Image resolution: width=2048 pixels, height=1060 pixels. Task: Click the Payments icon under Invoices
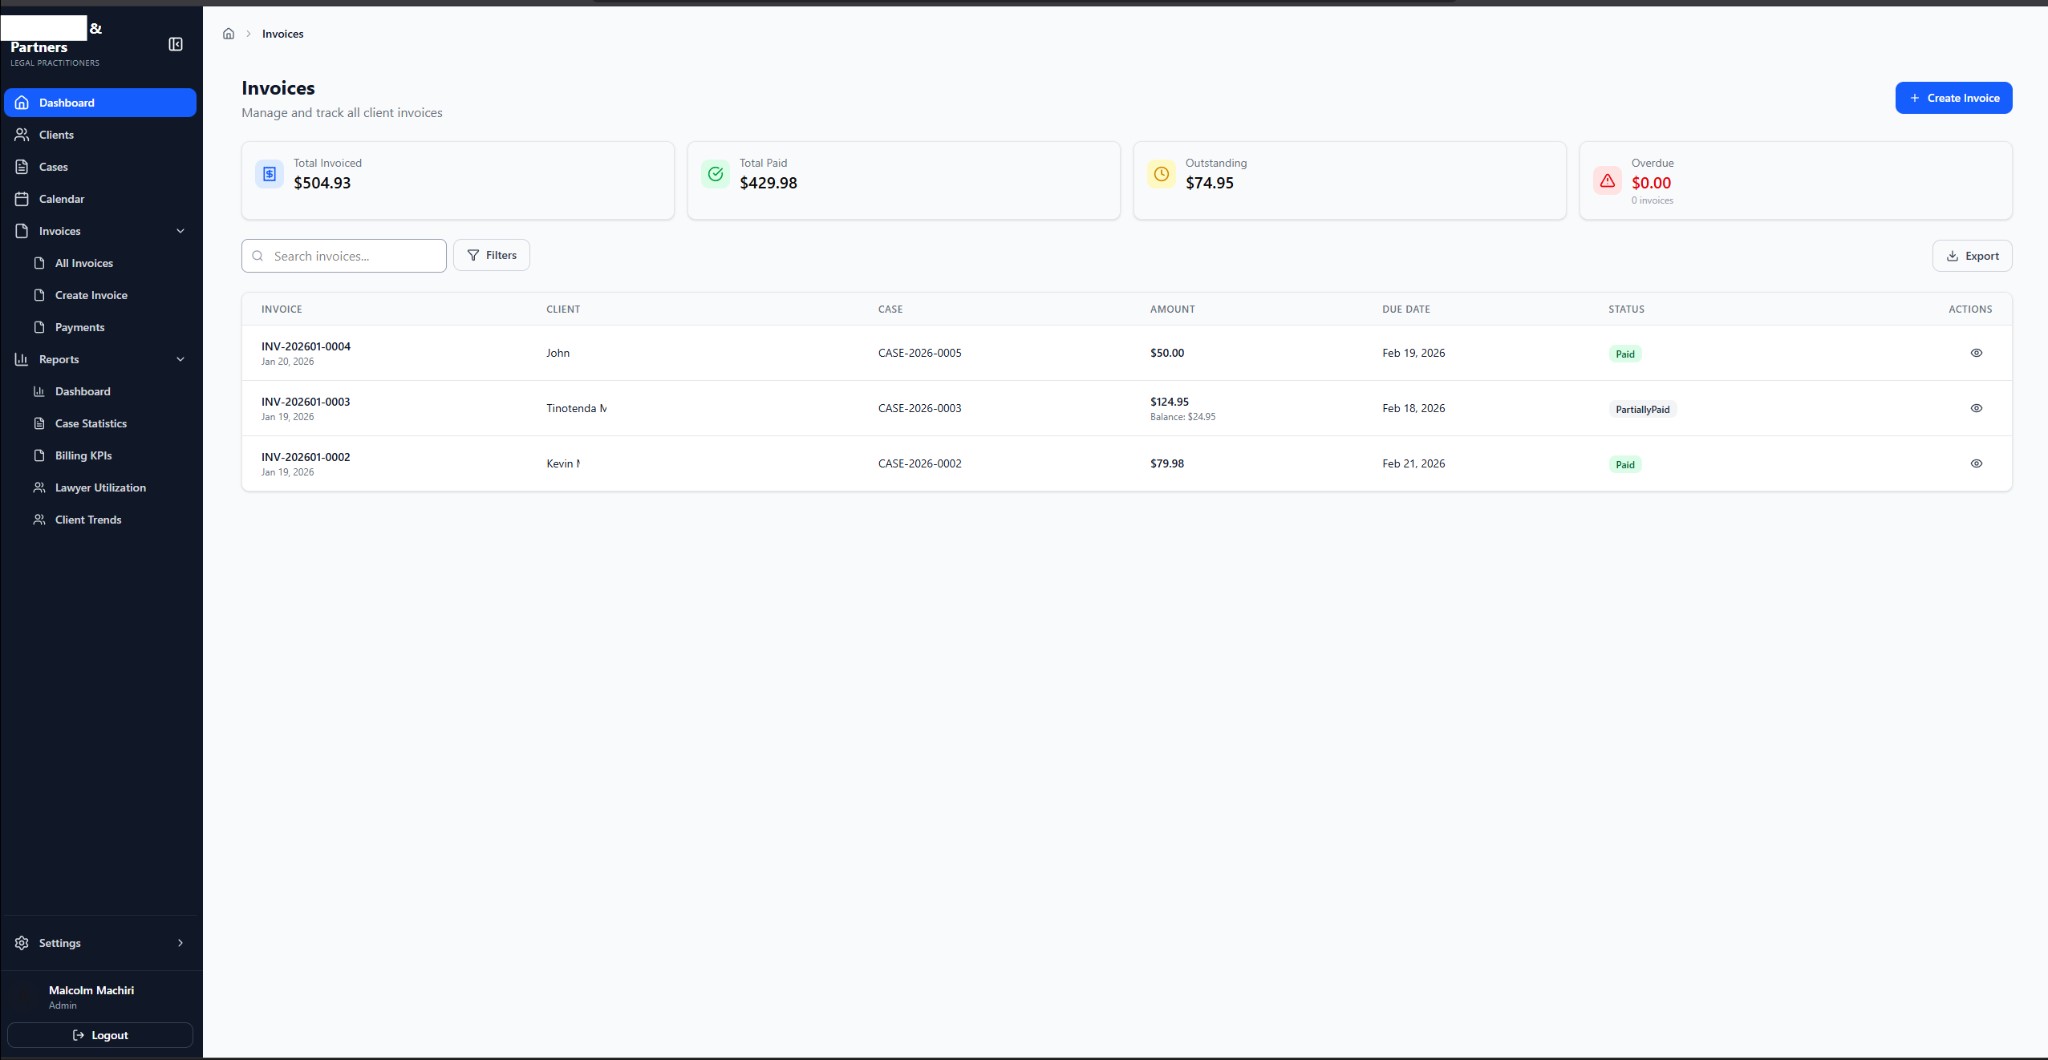41,327
